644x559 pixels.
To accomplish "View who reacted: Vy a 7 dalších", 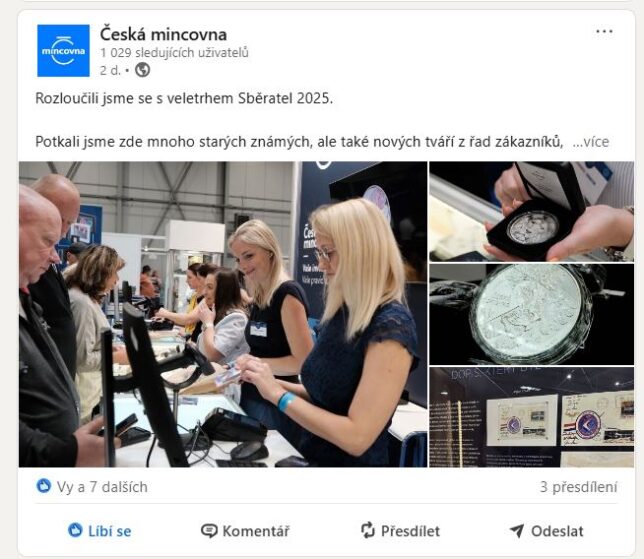I will coord(102,487).
